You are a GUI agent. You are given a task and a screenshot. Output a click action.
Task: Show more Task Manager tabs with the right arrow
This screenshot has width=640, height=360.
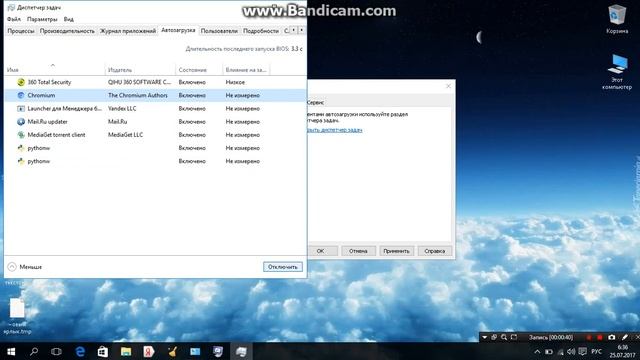[x=302, y=30]
